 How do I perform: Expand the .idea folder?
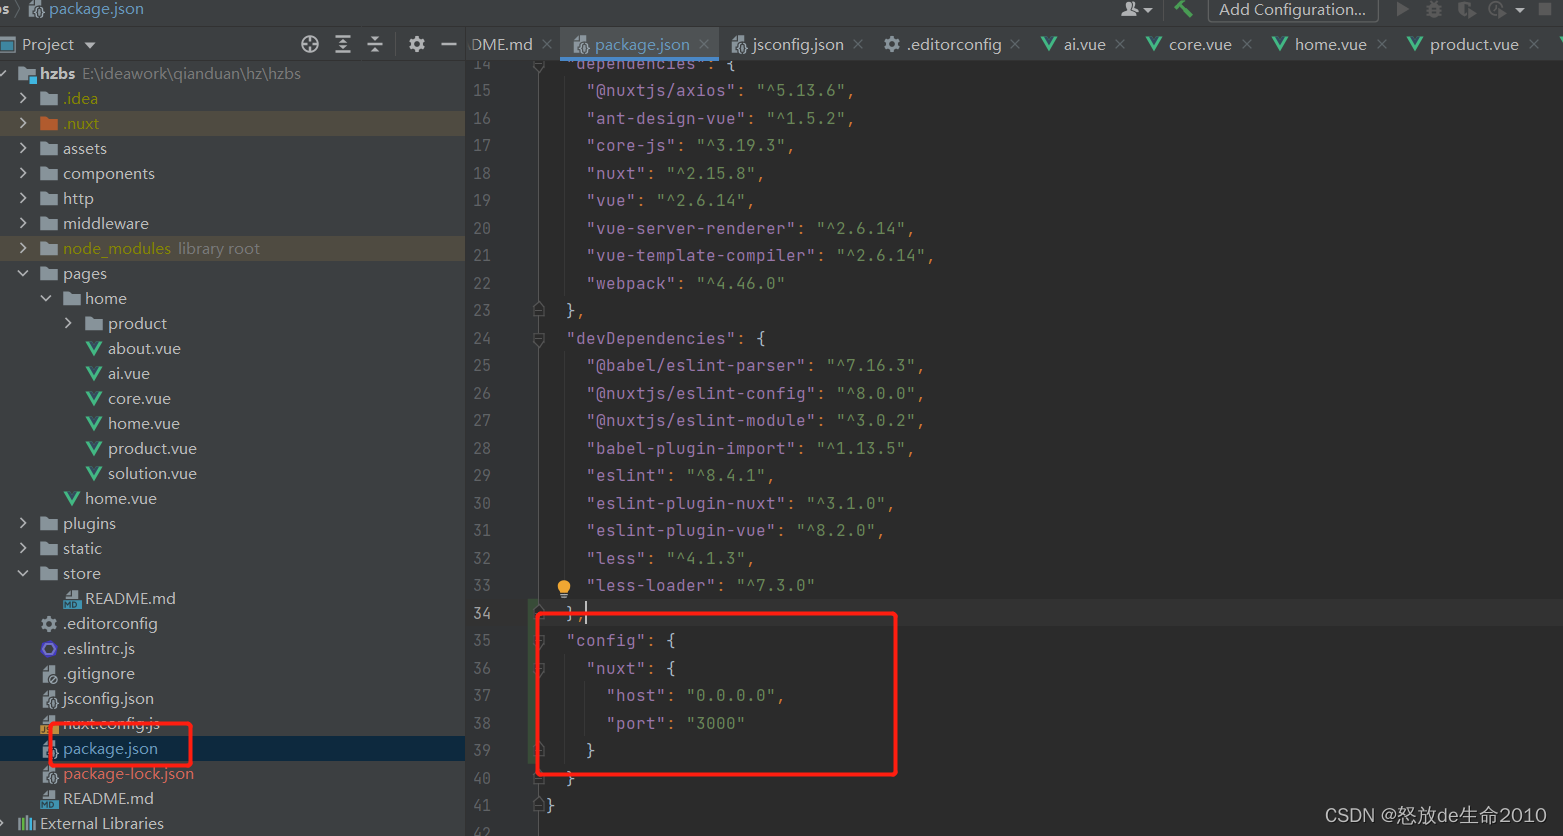[x=24, y=98]
